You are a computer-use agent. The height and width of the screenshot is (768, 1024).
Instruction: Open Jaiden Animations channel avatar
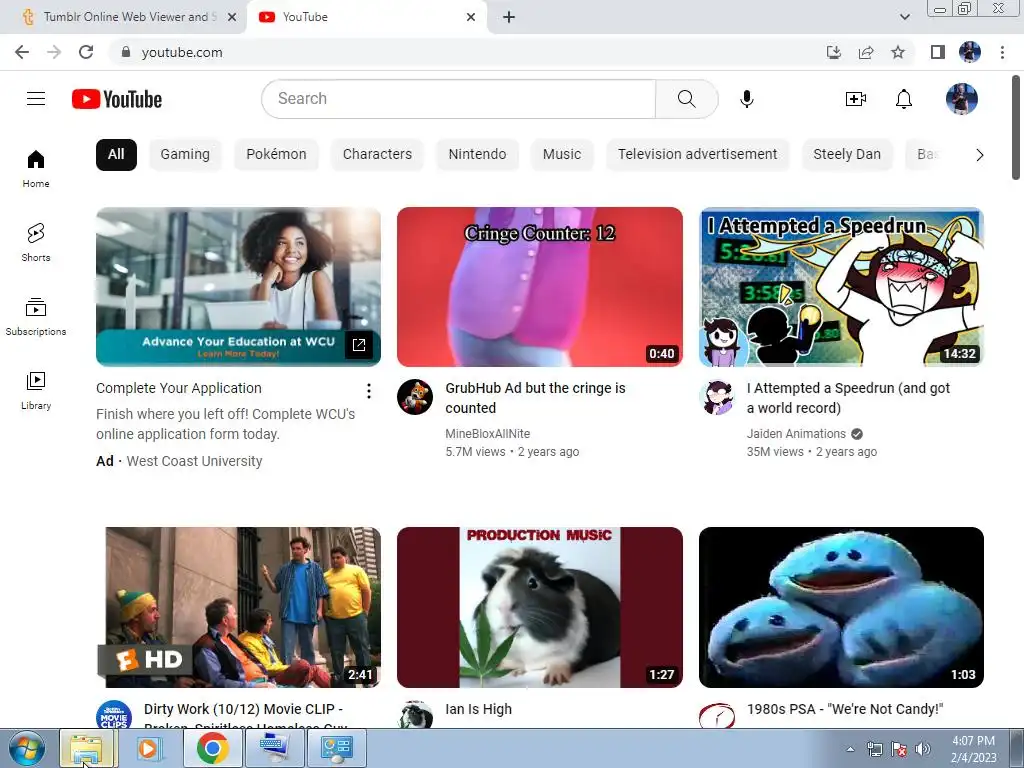click(x=716, y=397)
